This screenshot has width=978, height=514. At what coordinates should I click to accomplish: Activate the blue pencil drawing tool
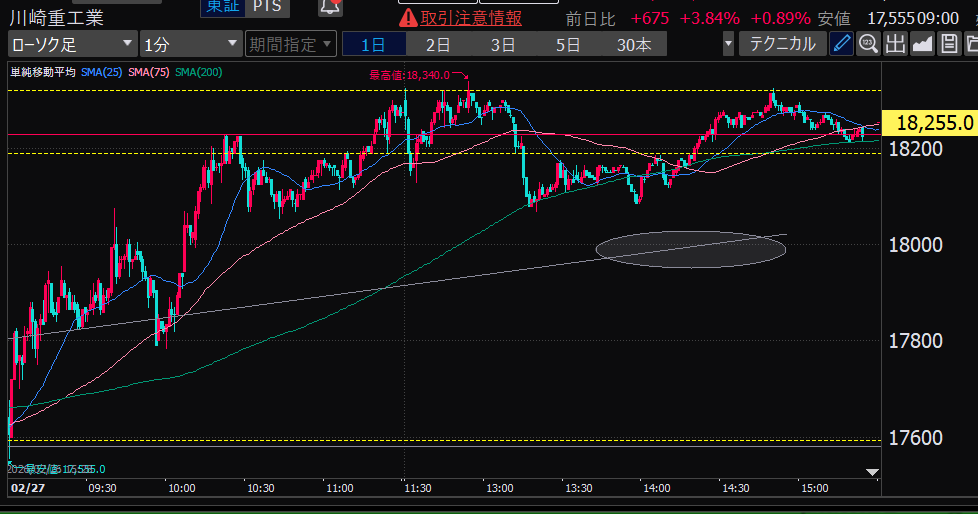(842, 44)
